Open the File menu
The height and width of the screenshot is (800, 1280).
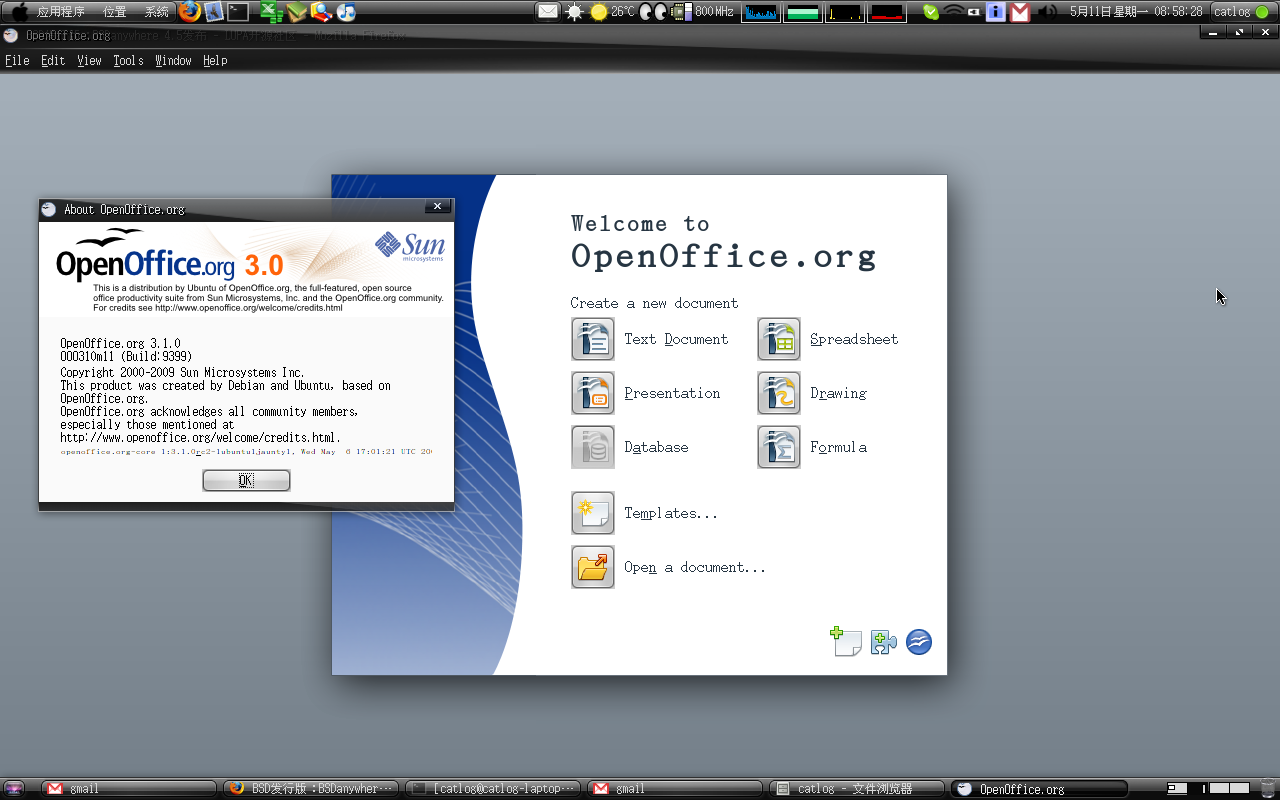coord(17,61)
